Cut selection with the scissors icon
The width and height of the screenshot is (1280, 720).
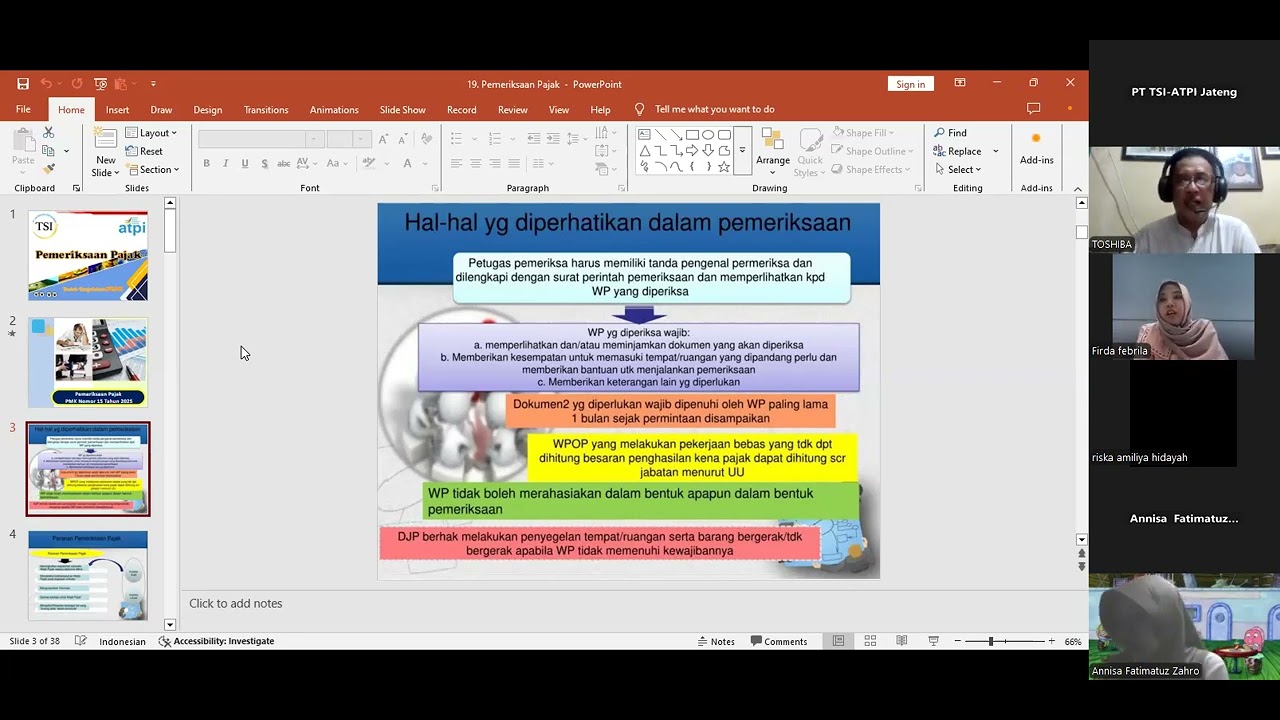coord(48,132)
